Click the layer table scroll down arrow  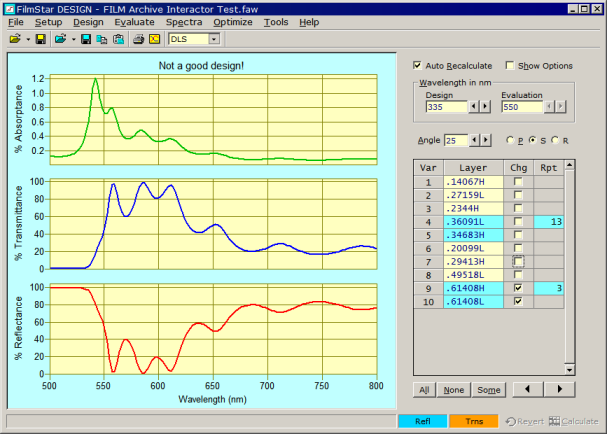[x=569, y=370]
